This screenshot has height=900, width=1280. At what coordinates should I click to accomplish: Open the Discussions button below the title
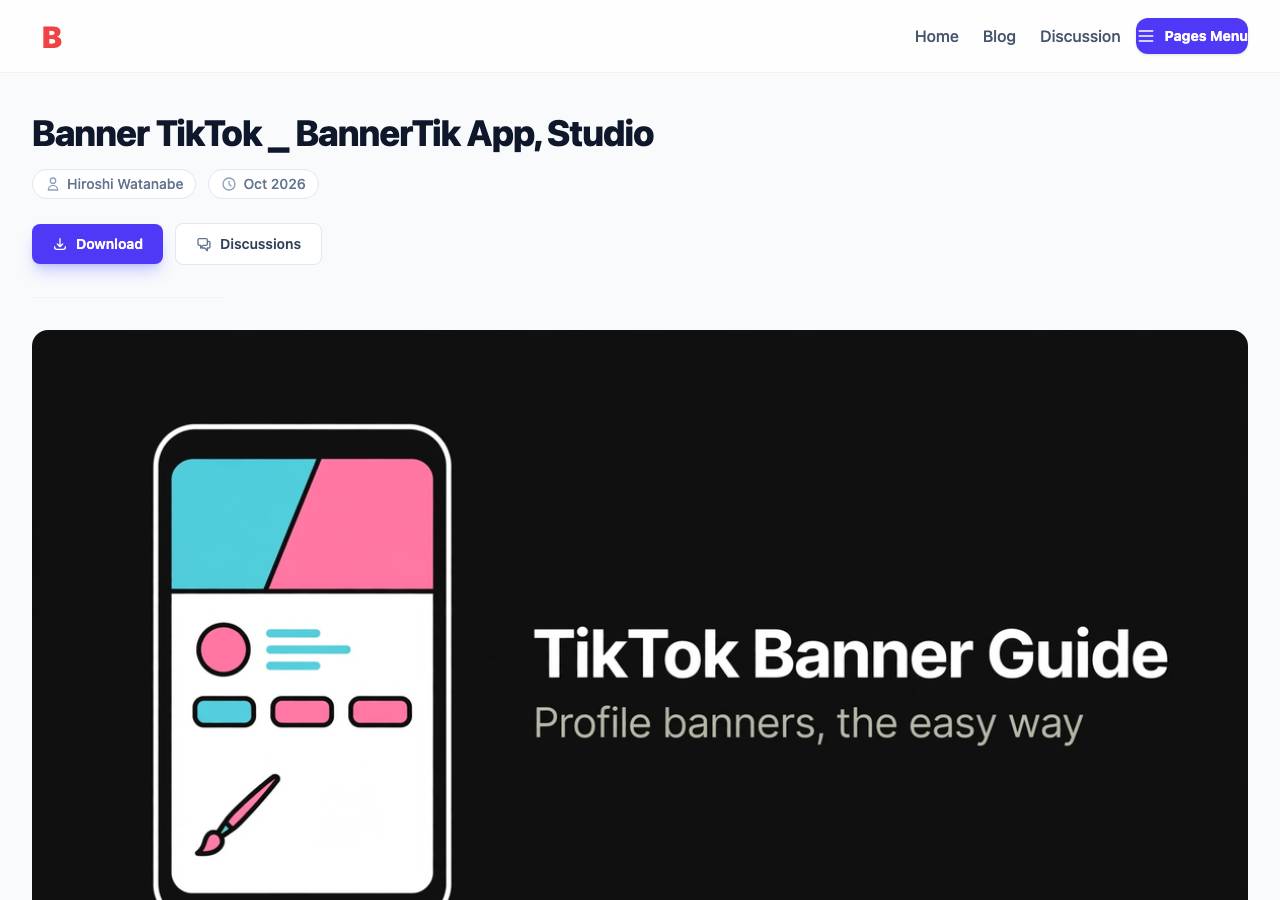pyautogui.click(x=248, y=244)
